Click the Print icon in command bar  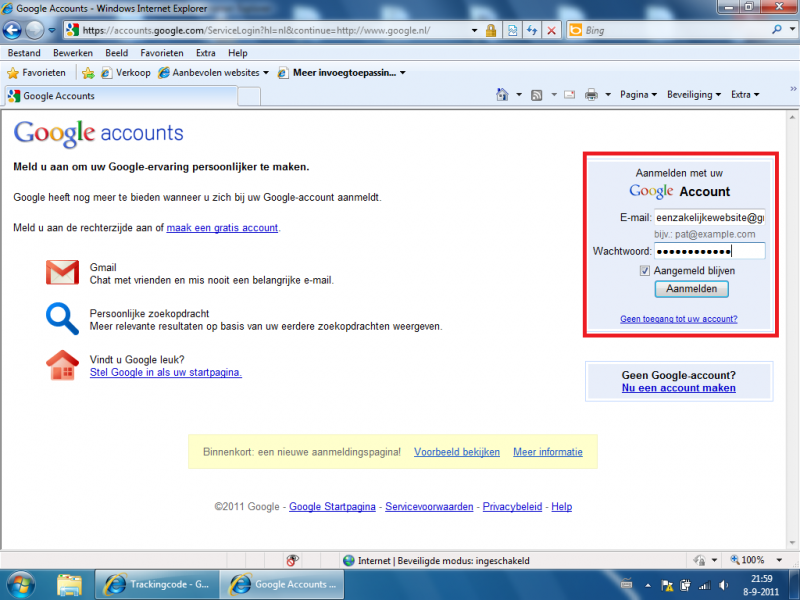coord(591,95)
